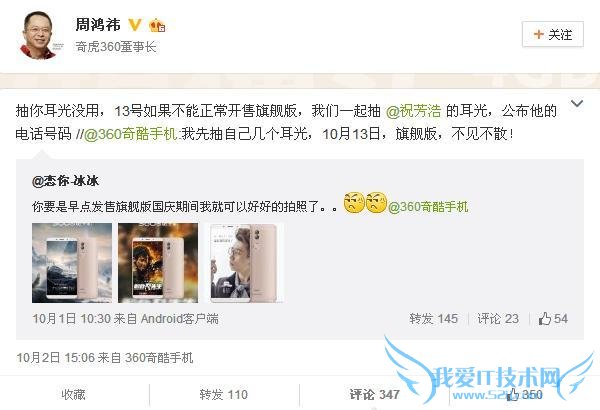Click the orange V verified badge

coord(134,25)
